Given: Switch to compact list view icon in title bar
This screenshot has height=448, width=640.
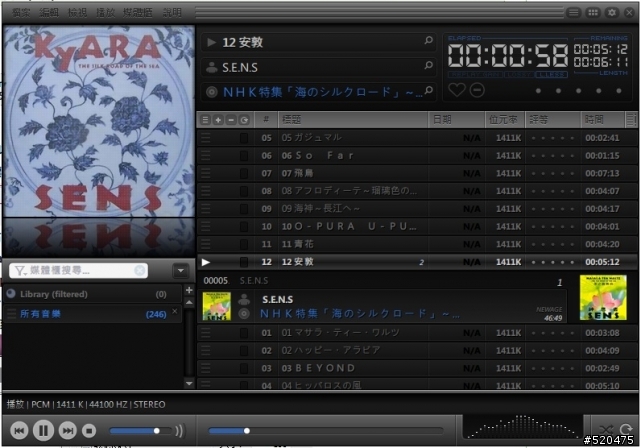Looking at the screenshot, I should pos(573,13).
